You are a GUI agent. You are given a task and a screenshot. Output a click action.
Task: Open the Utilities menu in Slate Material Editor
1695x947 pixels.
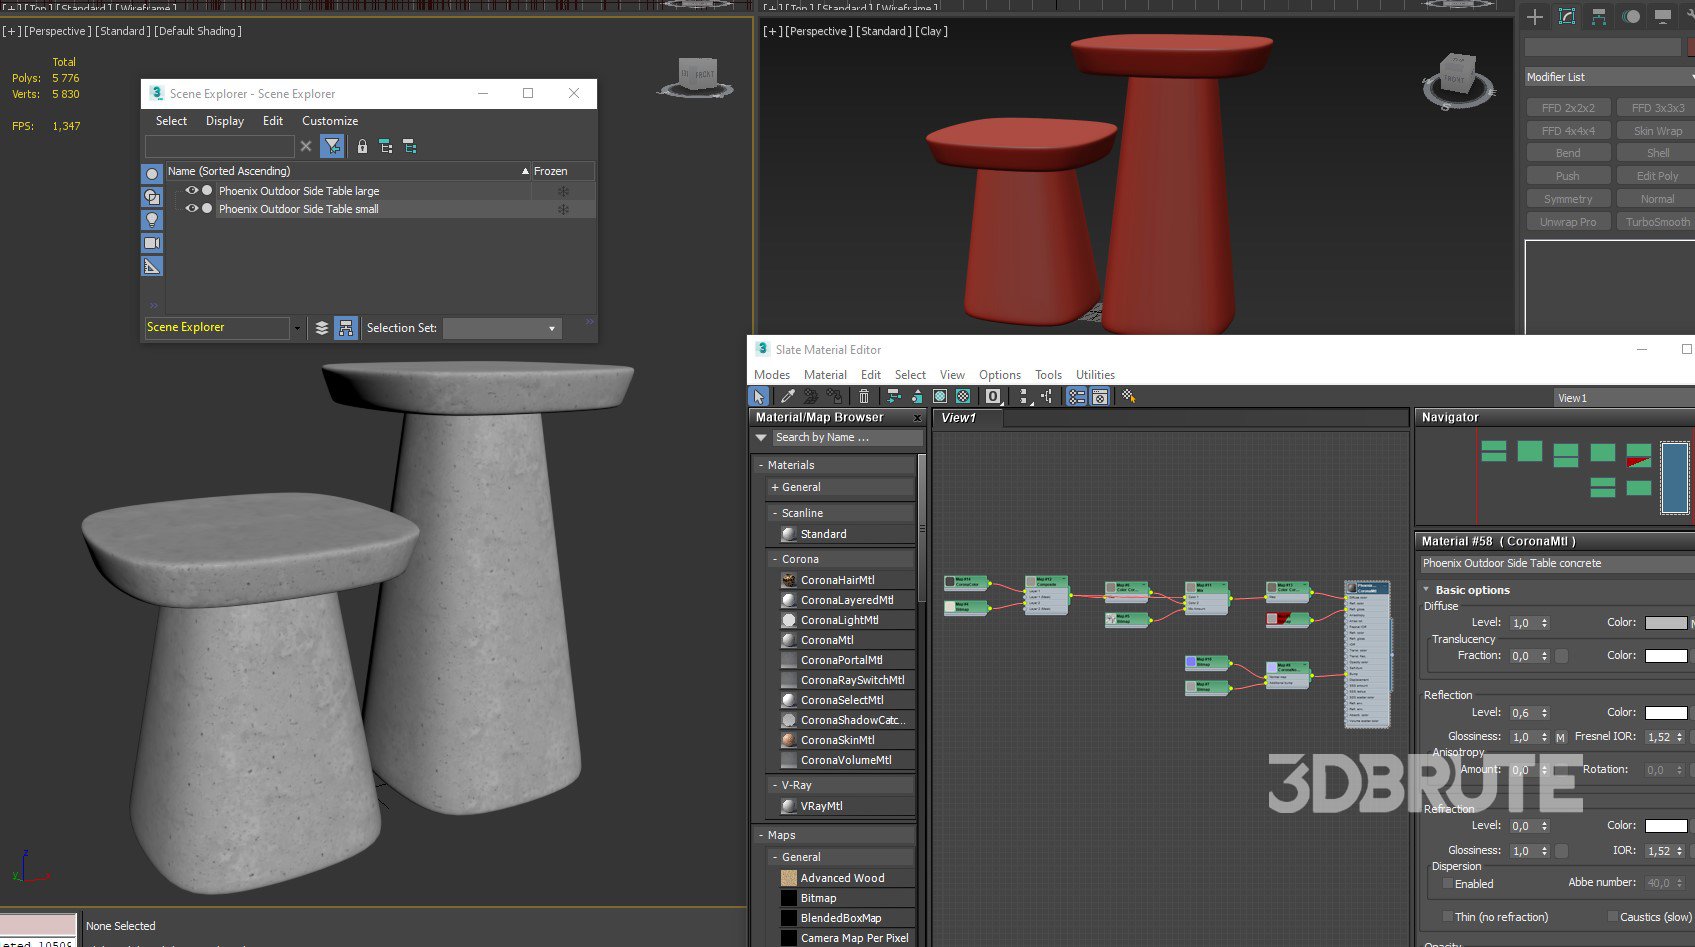(1095, 375)
